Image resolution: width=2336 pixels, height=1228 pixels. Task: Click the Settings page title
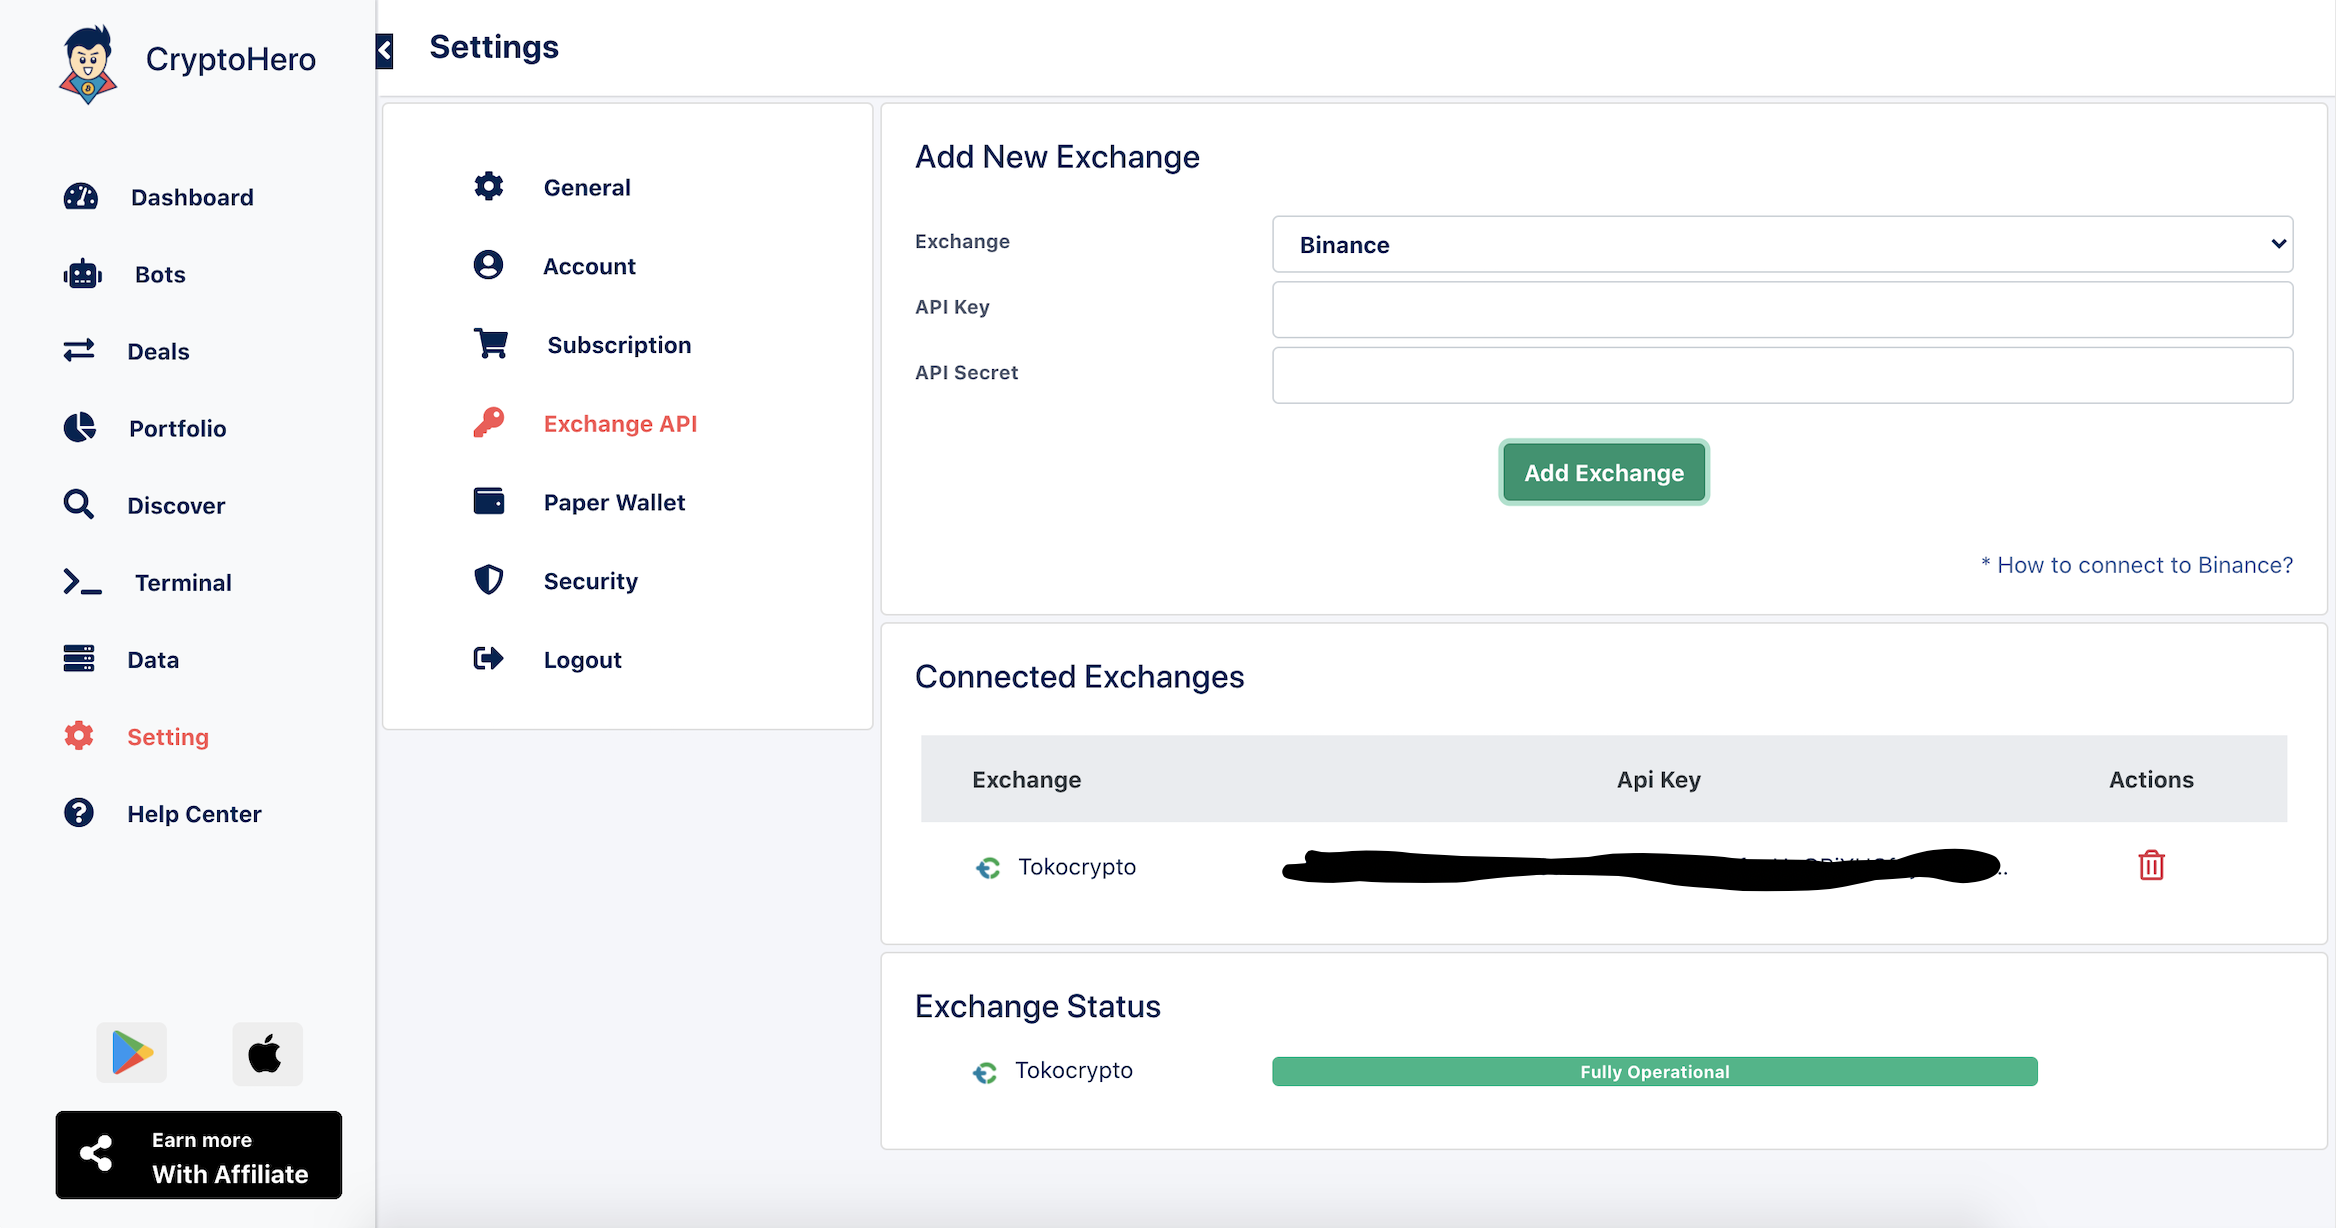click(x=494, y=47)
